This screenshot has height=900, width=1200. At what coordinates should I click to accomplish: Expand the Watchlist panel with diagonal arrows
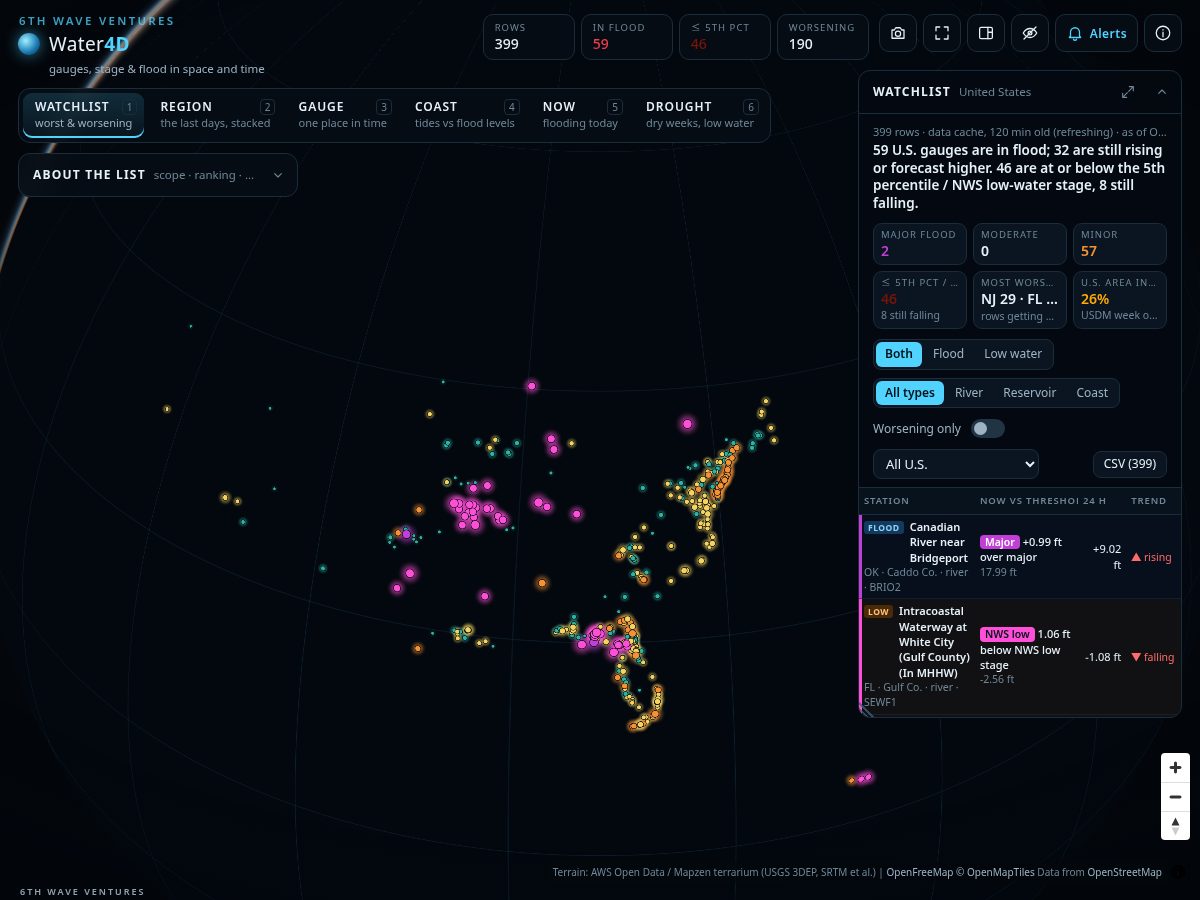(x=1128, y=92)
